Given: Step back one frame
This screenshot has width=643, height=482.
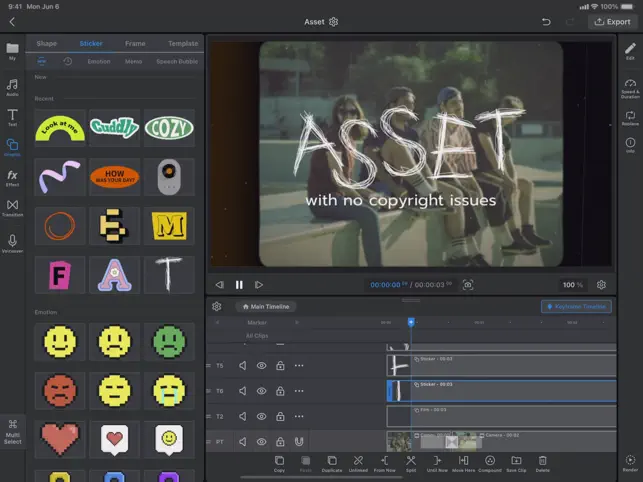Looking at the screenshot, I should [x=219, y=285].
